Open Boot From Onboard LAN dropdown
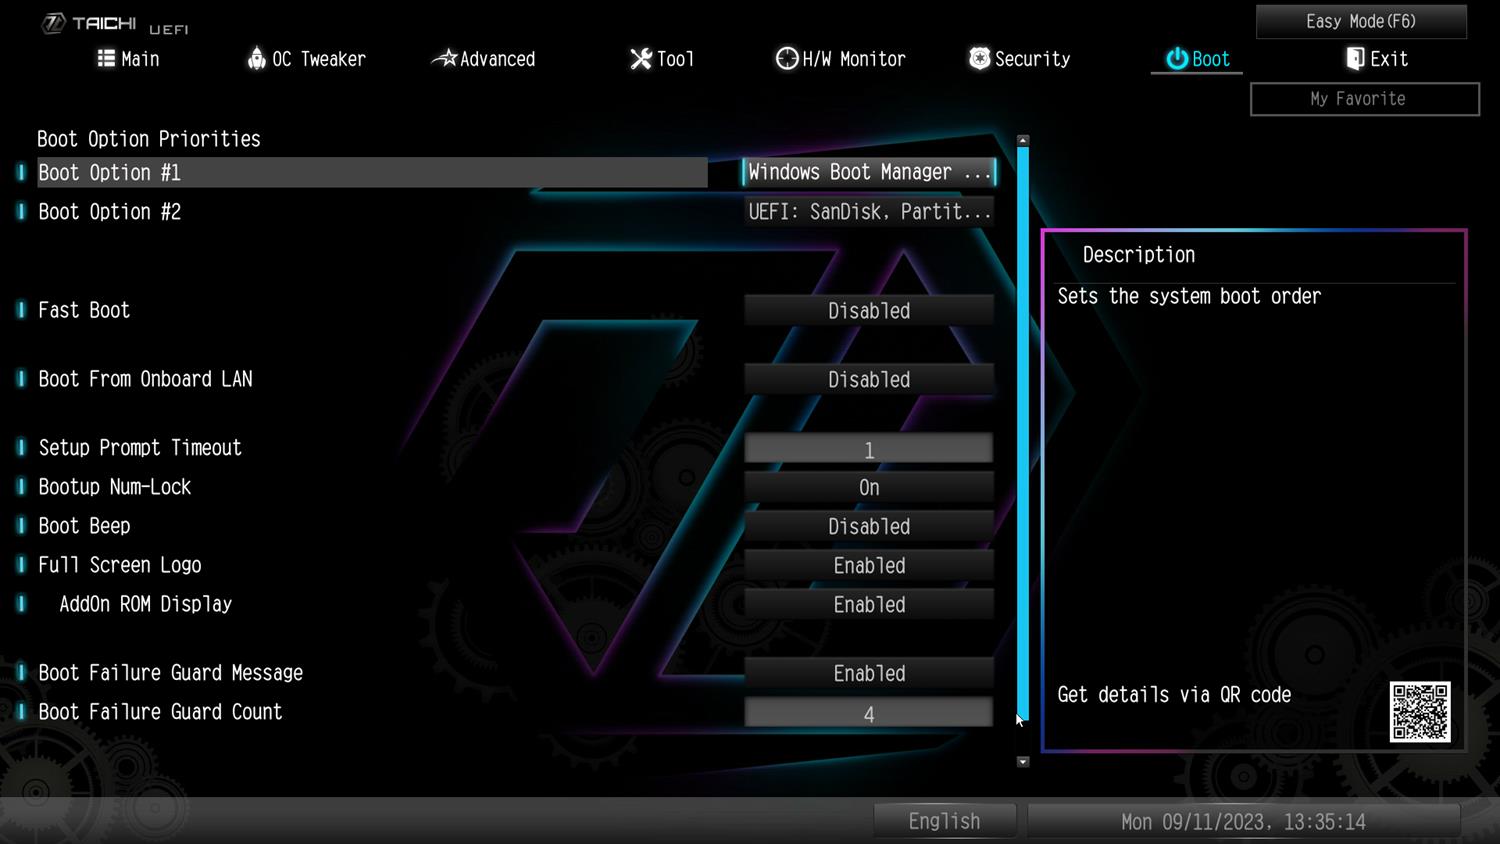Viewport: 1500px width, 844px height. (868, 380)
